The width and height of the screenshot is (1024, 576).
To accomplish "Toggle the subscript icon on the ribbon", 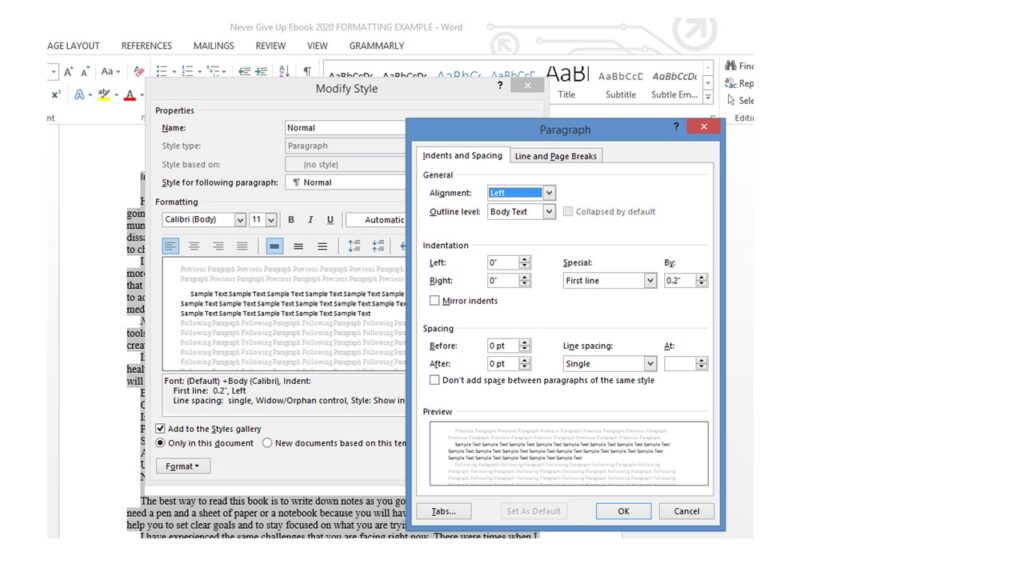I will point(55,94).
